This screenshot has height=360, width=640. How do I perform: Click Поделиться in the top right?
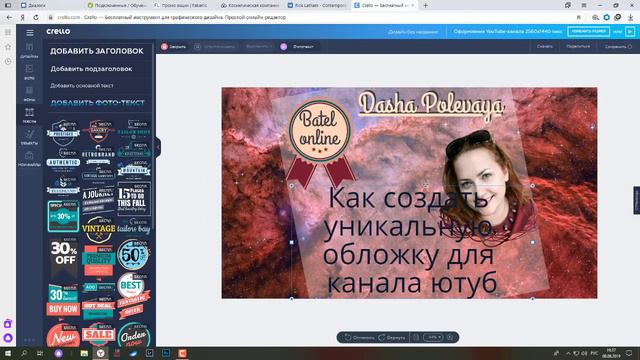pyautogui.click(x=578, y=47)
